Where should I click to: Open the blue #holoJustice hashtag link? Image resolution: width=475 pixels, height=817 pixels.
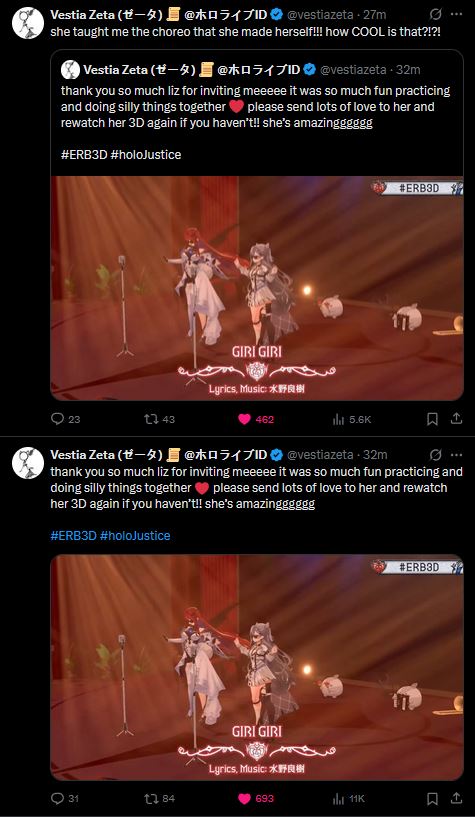pos(135,536)
